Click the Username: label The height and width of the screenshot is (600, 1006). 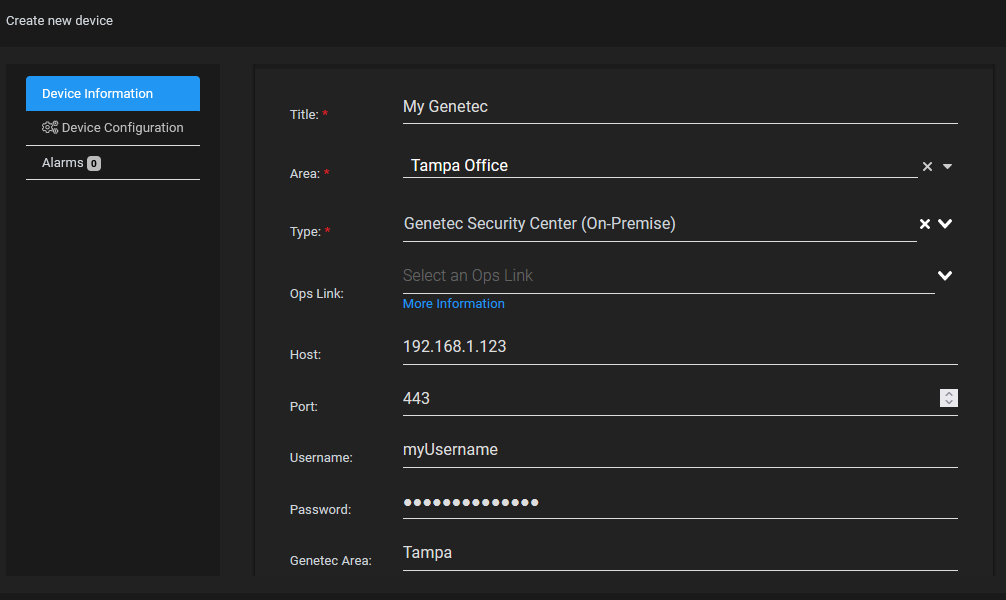tap(321, 458)
